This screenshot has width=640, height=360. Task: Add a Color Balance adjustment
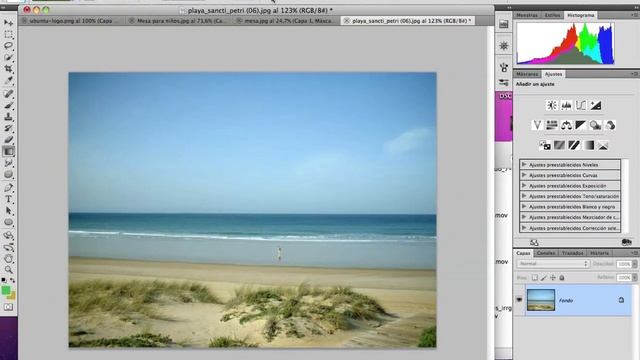[566, 125]
